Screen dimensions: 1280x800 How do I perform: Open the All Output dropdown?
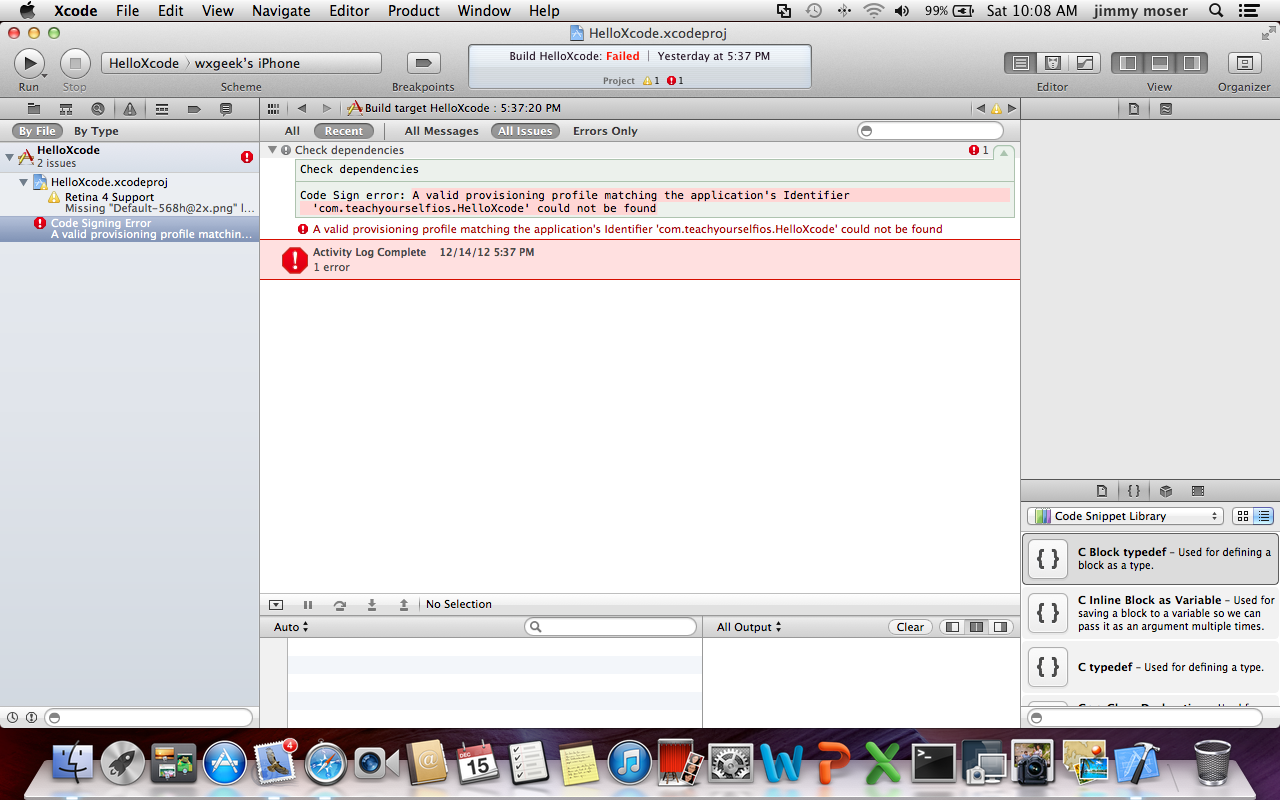pyautogui.click(x=749, y=627)
